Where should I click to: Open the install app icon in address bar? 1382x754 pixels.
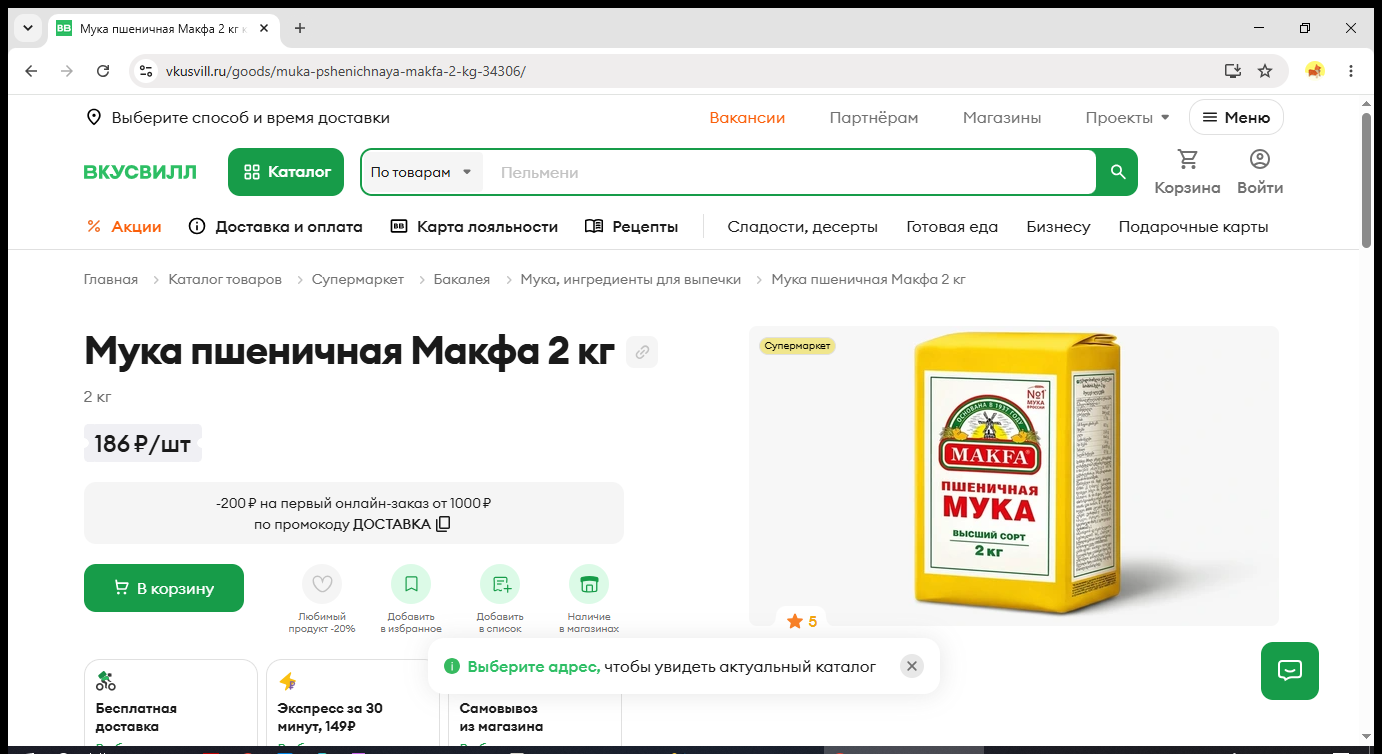pyautogui.click(x=1233, y=71)
